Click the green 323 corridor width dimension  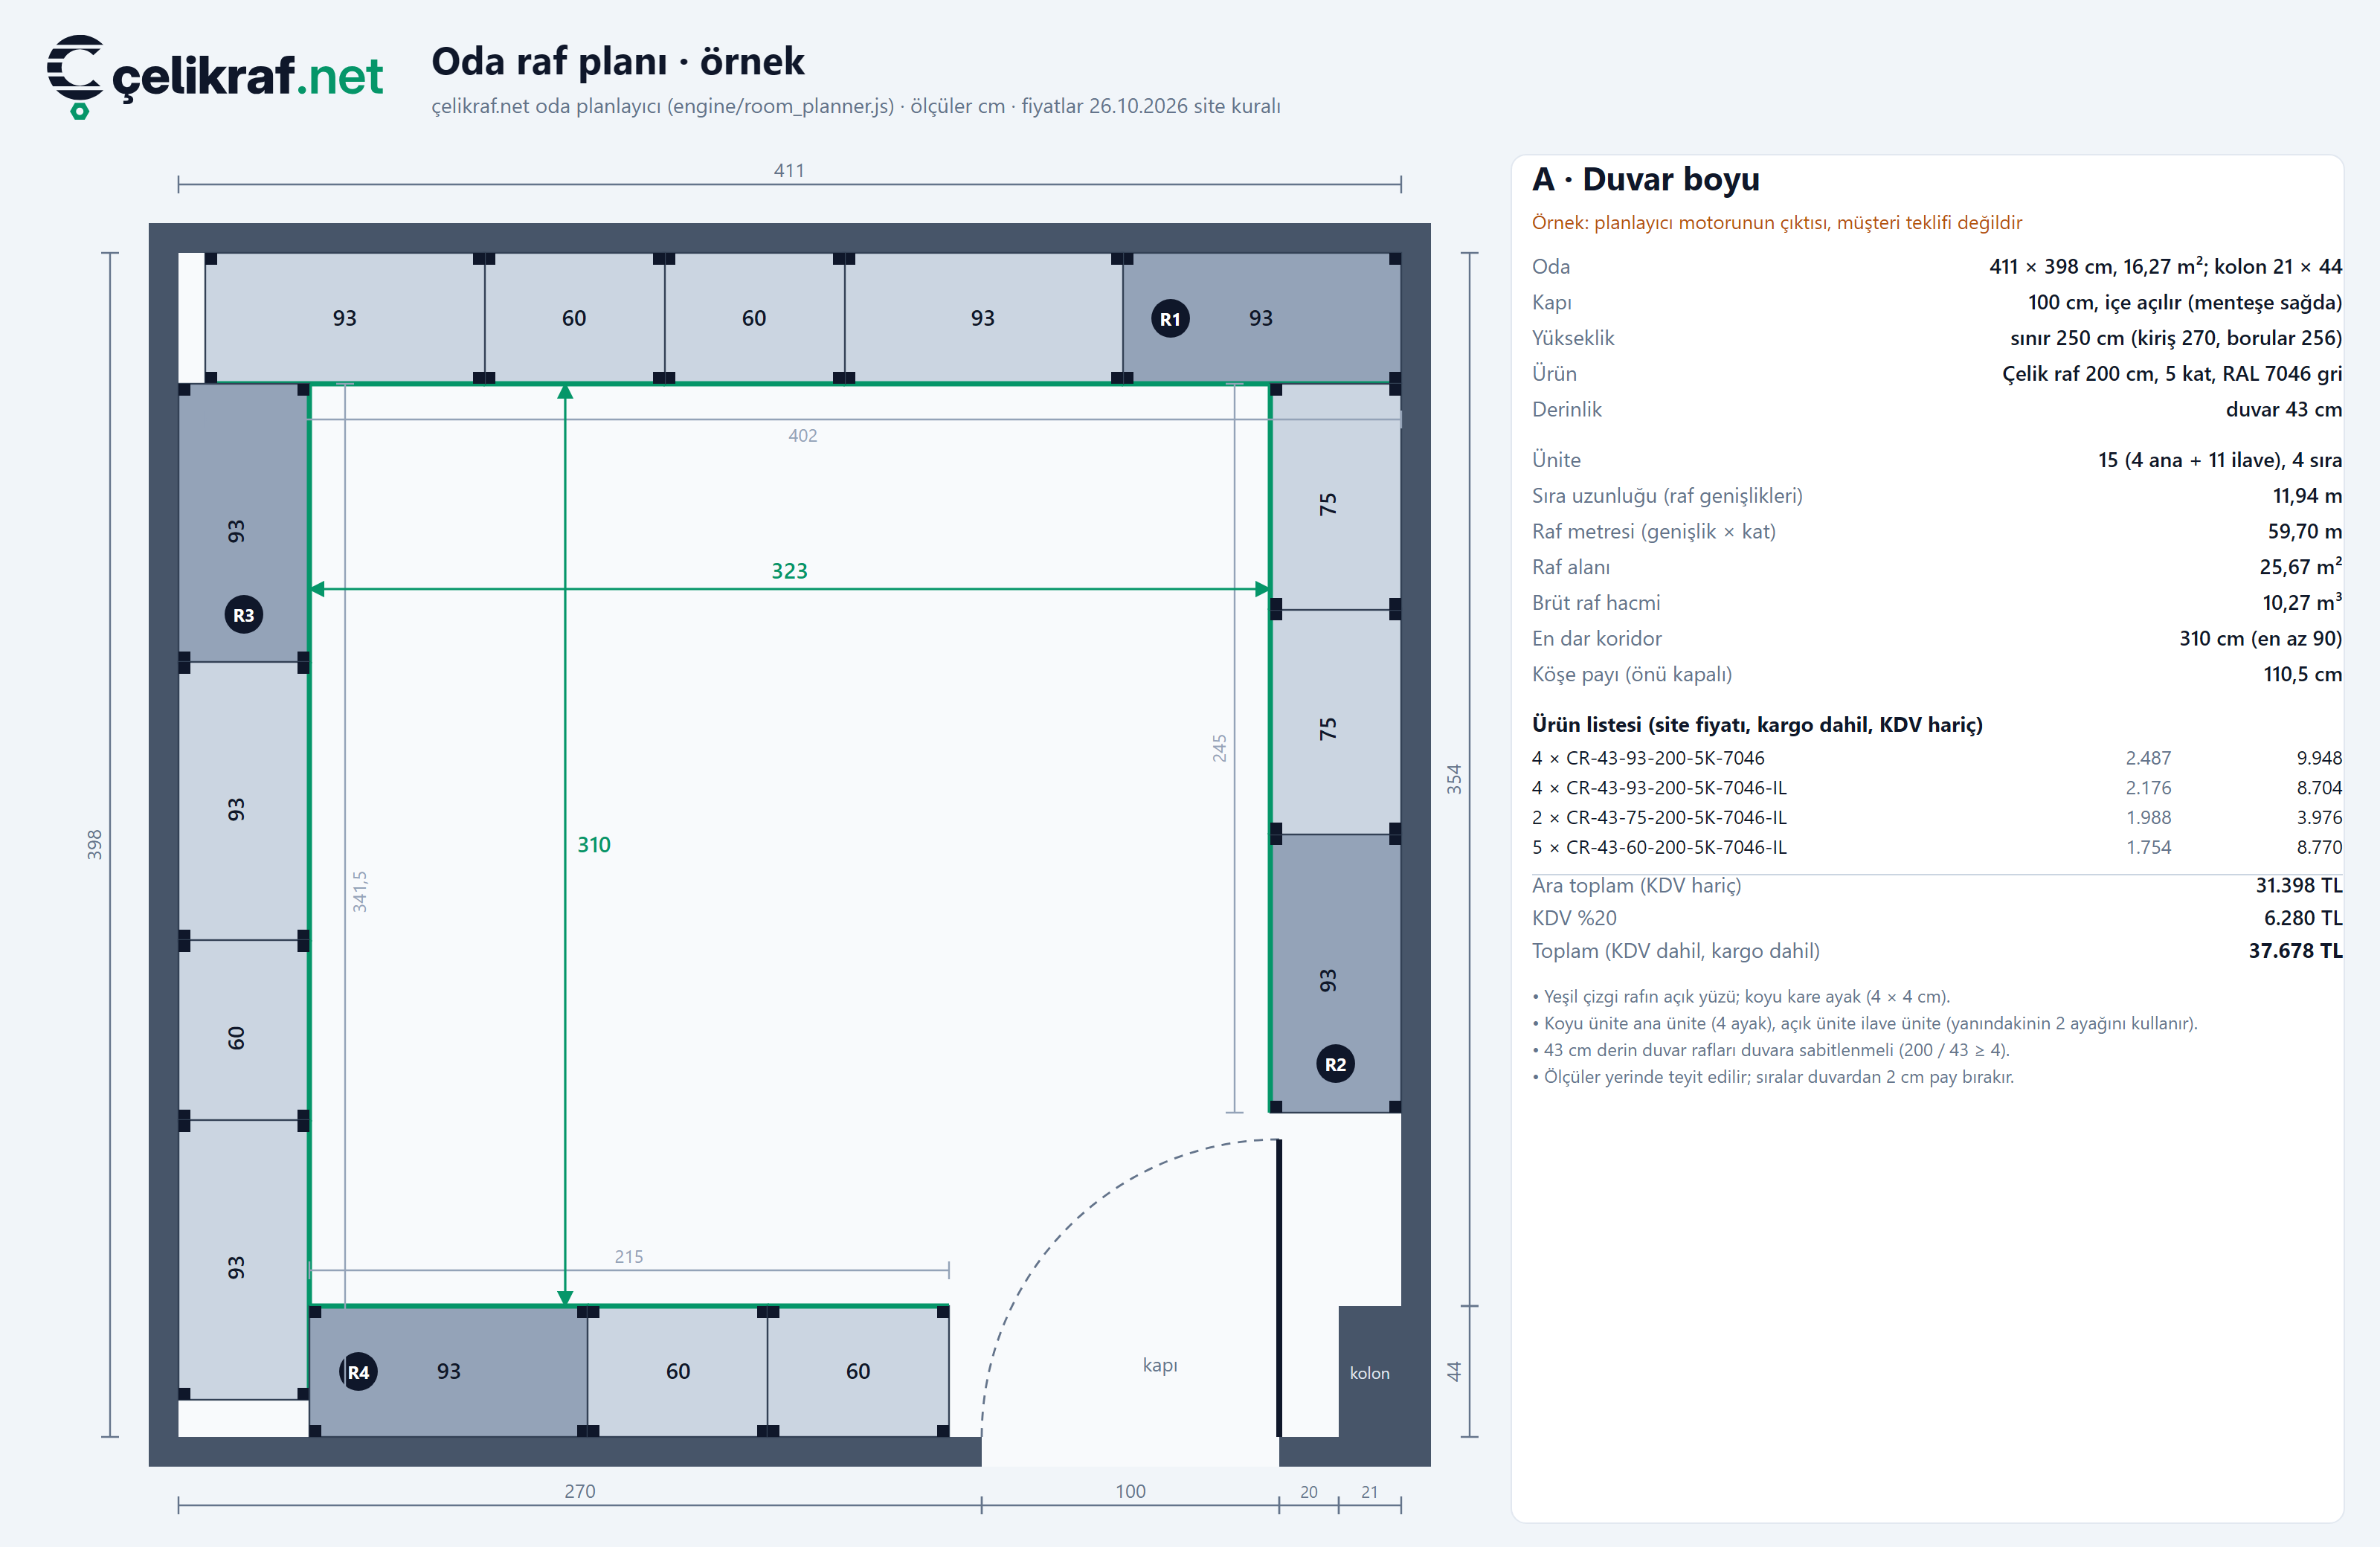tap(789, 571)
